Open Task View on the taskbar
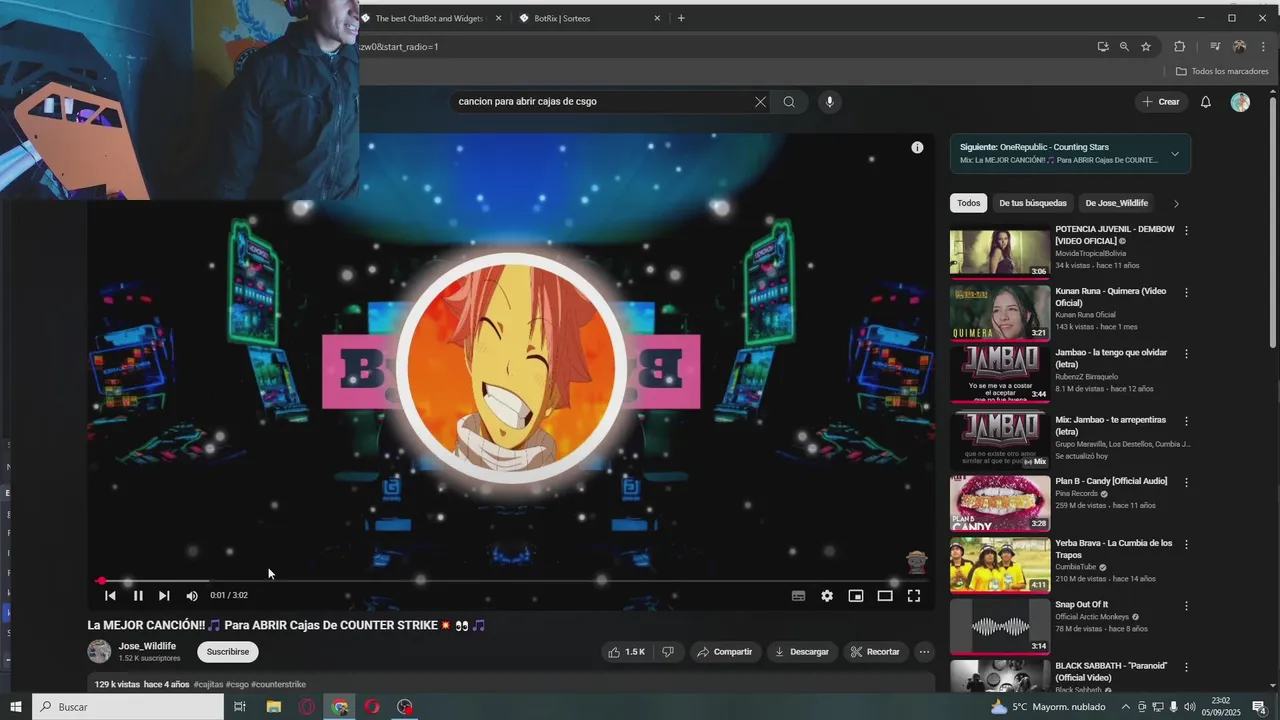Viewport: 1280px width, 720px height. [240, 707]
